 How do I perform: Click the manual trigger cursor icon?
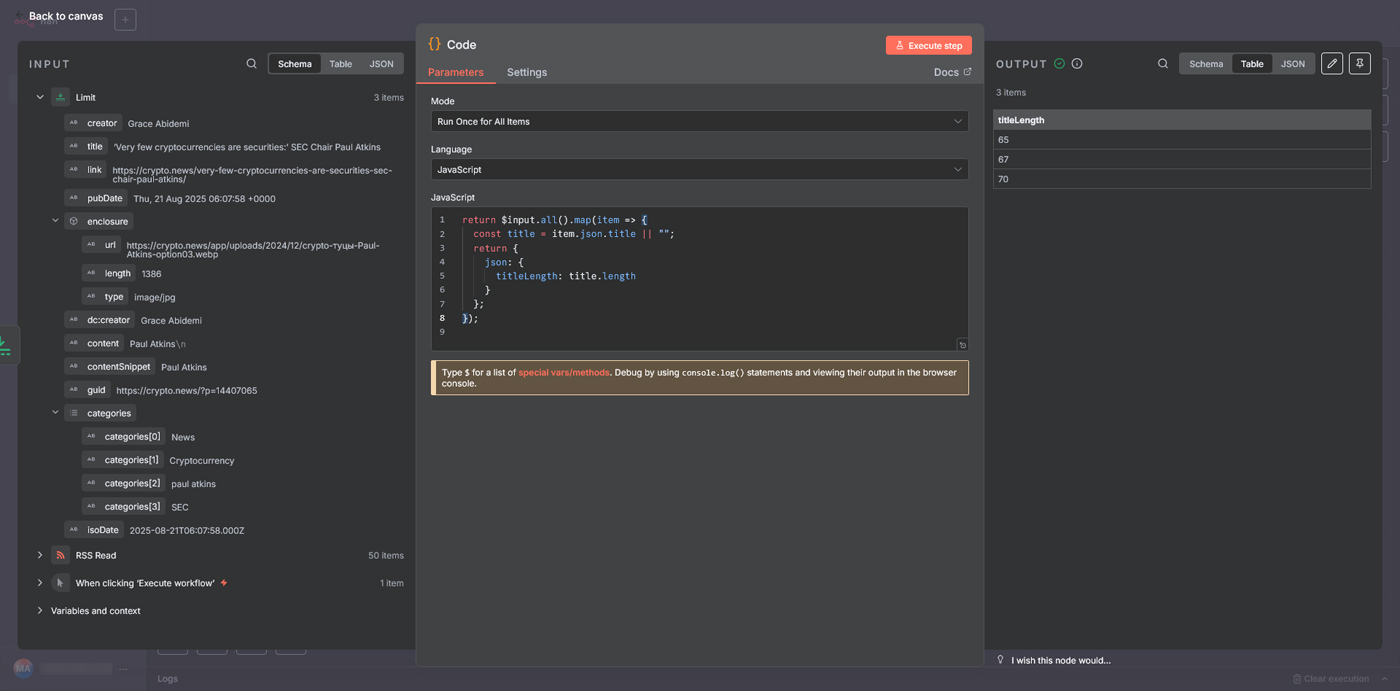pyautogui.click(x=61, y=583)
